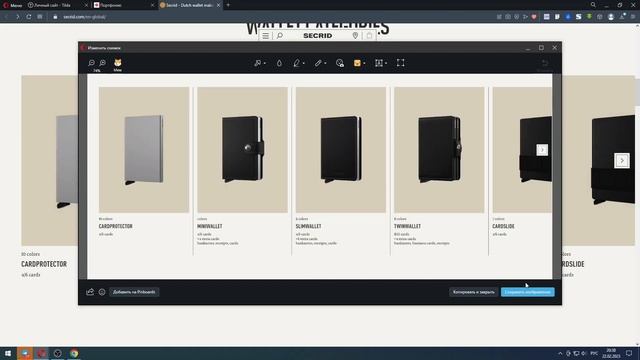Click the Slimwallet product image in snapshot

341,150
